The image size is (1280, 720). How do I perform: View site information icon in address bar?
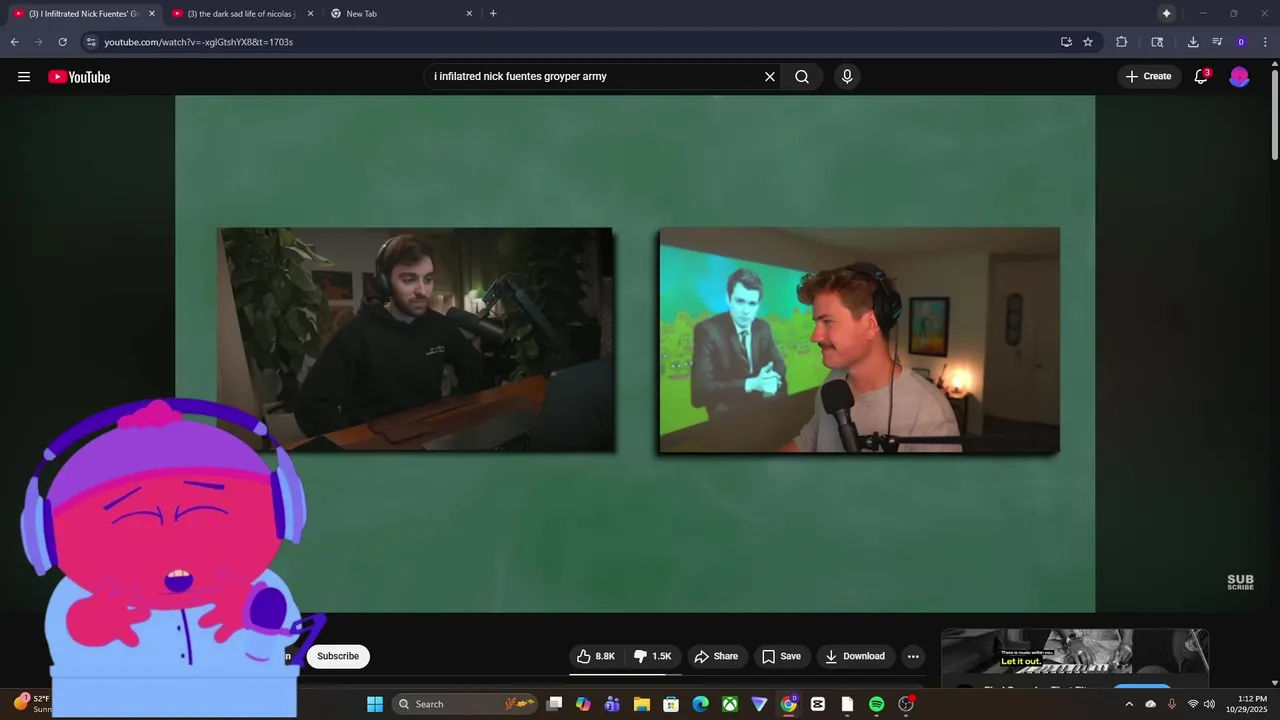point(91,42)
